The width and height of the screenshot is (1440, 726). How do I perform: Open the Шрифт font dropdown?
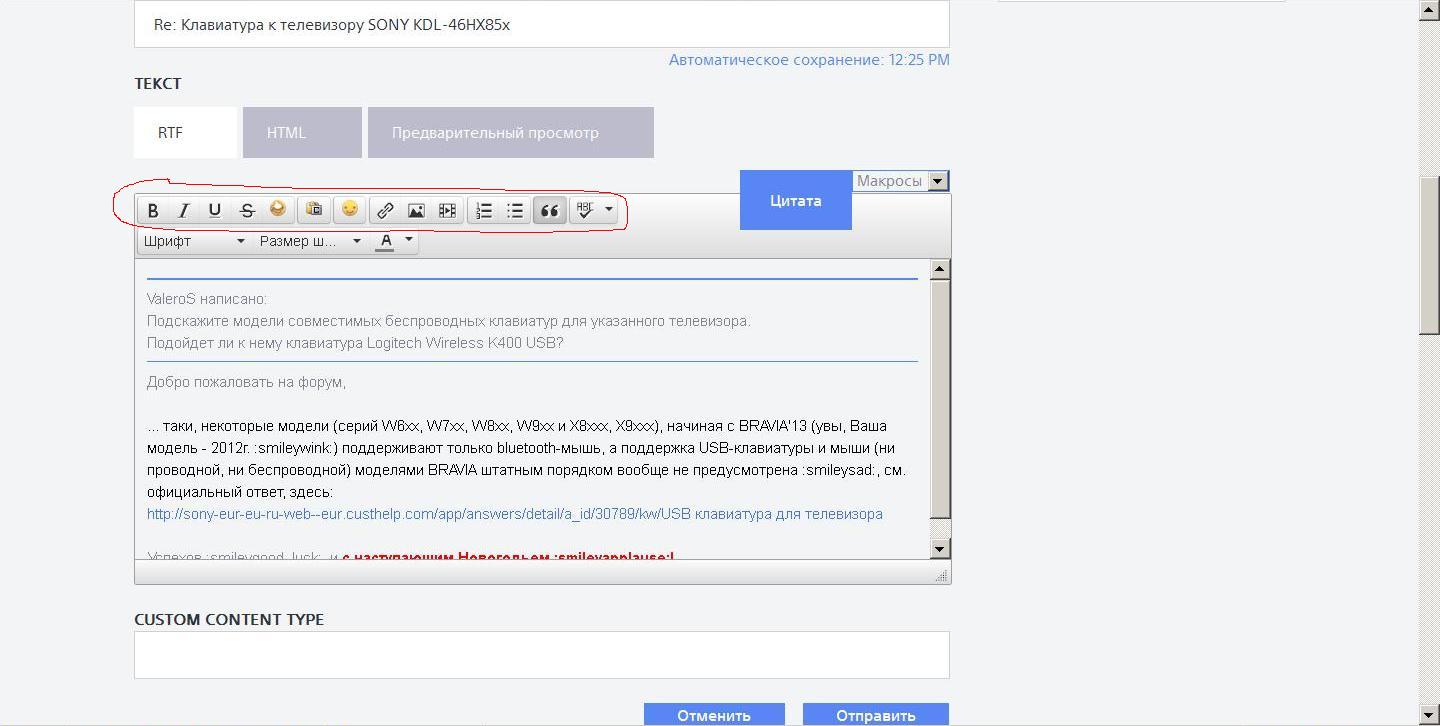[x=194, y=241]
